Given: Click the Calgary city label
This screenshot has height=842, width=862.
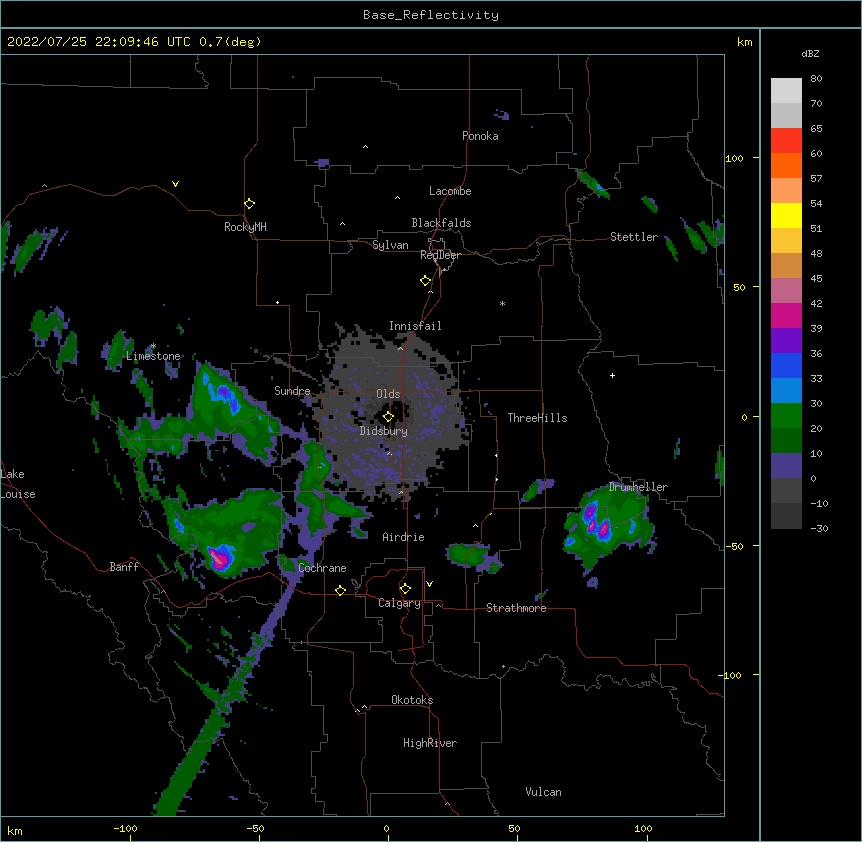Looking at the screenshot, I should 399,603.
